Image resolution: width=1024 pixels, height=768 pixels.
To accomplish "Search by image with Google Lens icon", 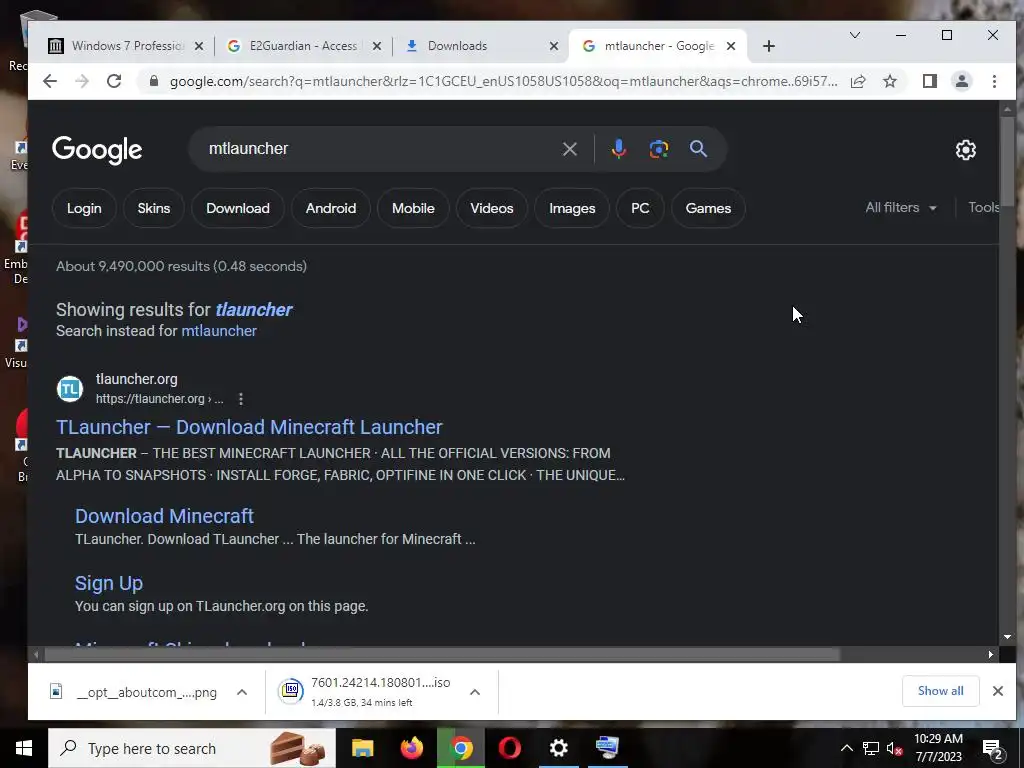I will coord(658,149).
